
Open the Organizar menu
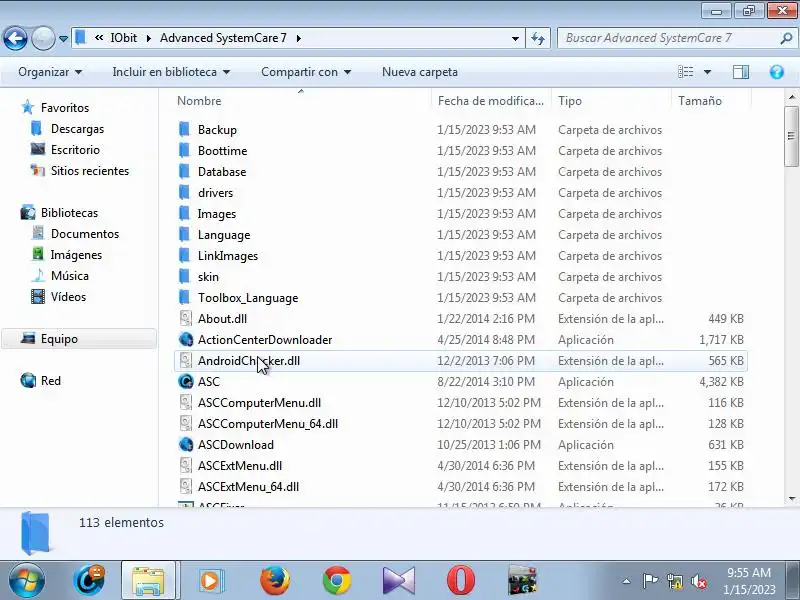pyautogui.click(x=50, y=72)
